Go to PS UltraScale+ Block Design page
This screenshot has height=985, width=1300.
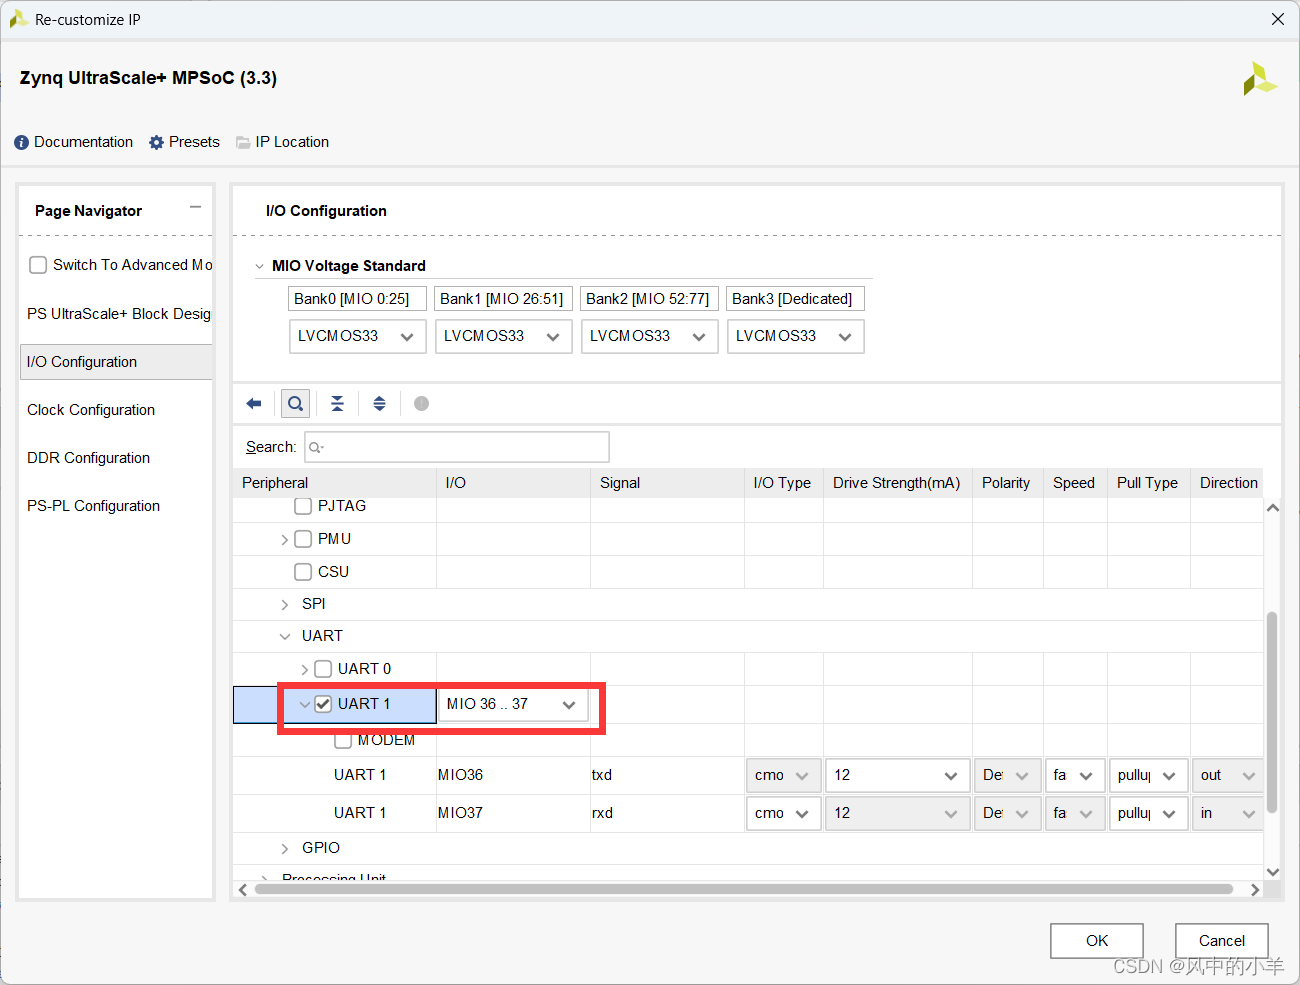119,314
